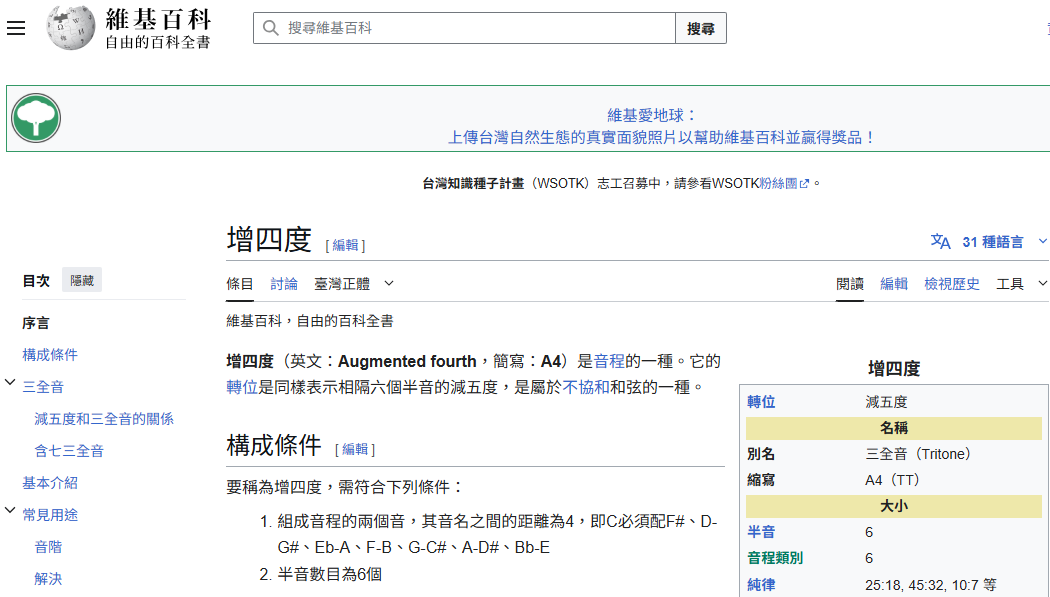Click the 25:18, 45:32, 10:7 ratio value
This screenshot has width=1050, height=597.
tap(931, 584)
